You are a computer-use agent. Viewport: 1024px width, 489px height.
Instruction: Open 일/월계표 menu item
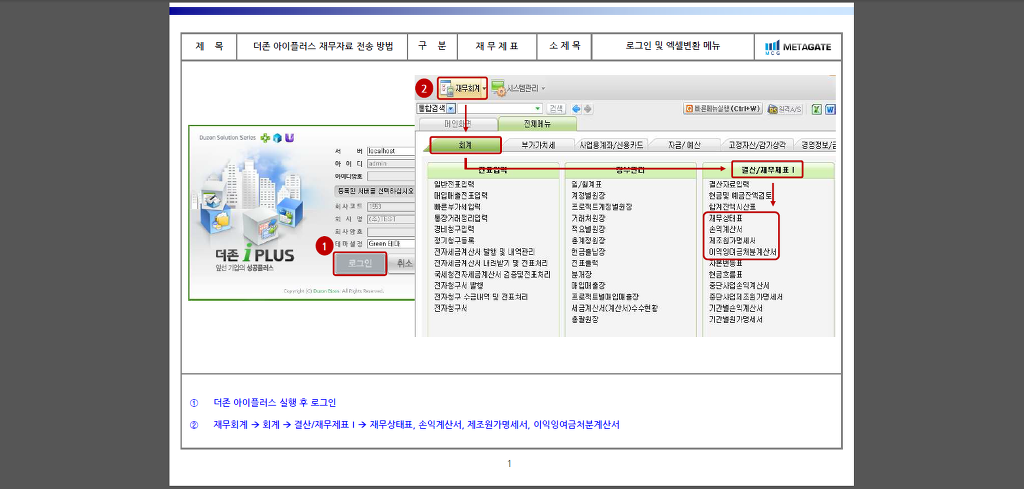[586, 184]
